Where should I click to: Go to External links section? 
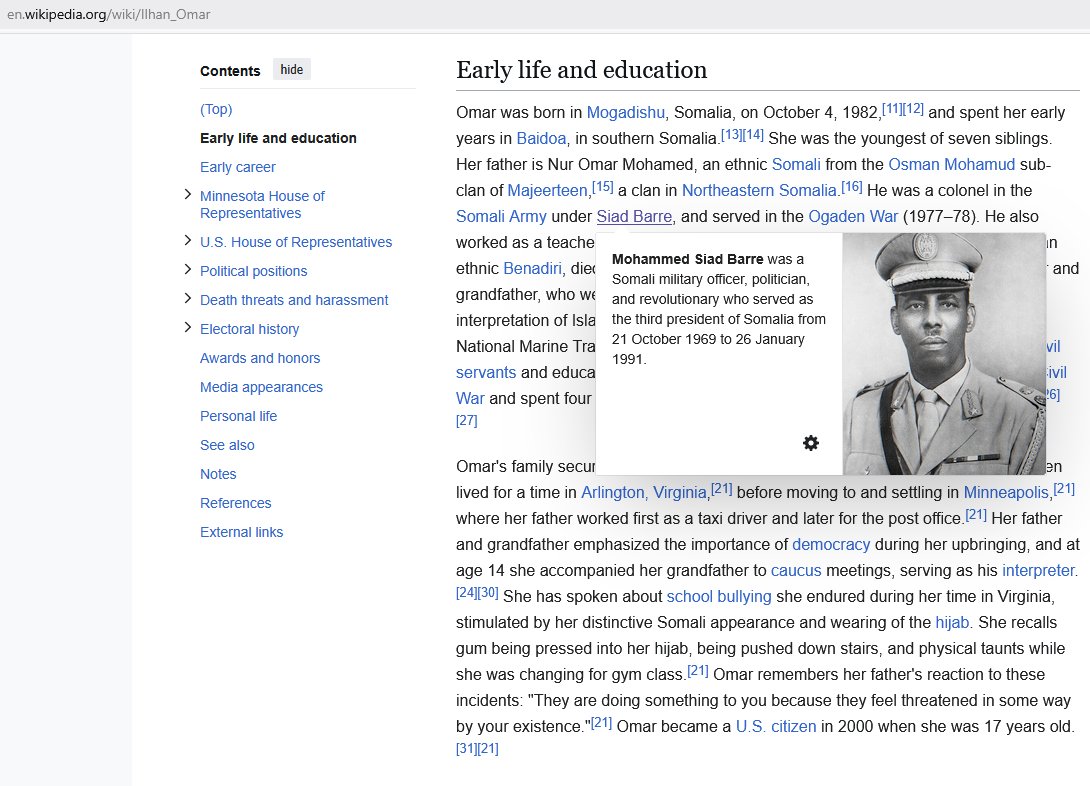click(242, 532)
